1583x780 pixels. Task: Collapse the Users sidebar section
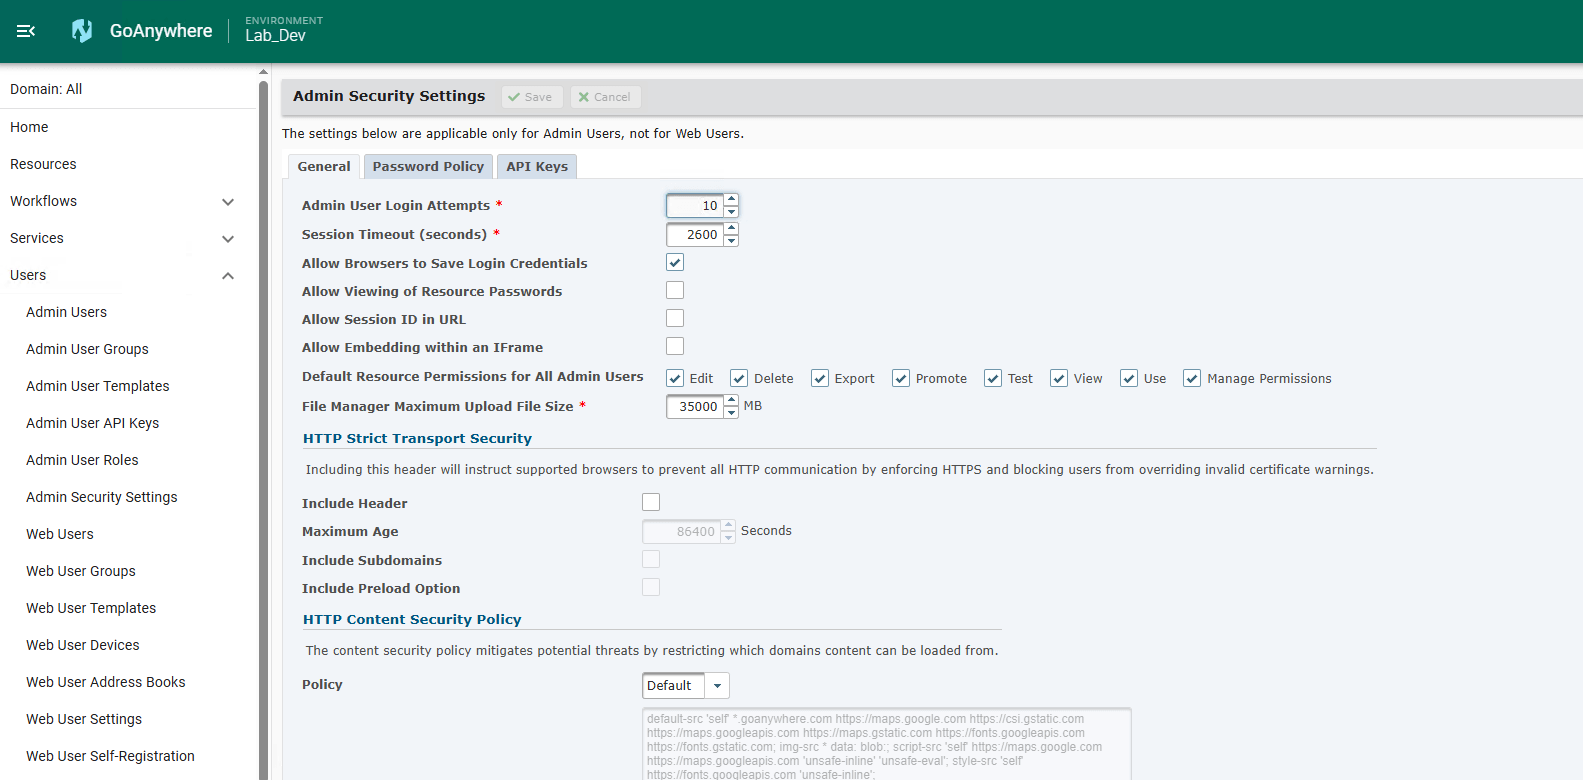click(x=228, y=276)
